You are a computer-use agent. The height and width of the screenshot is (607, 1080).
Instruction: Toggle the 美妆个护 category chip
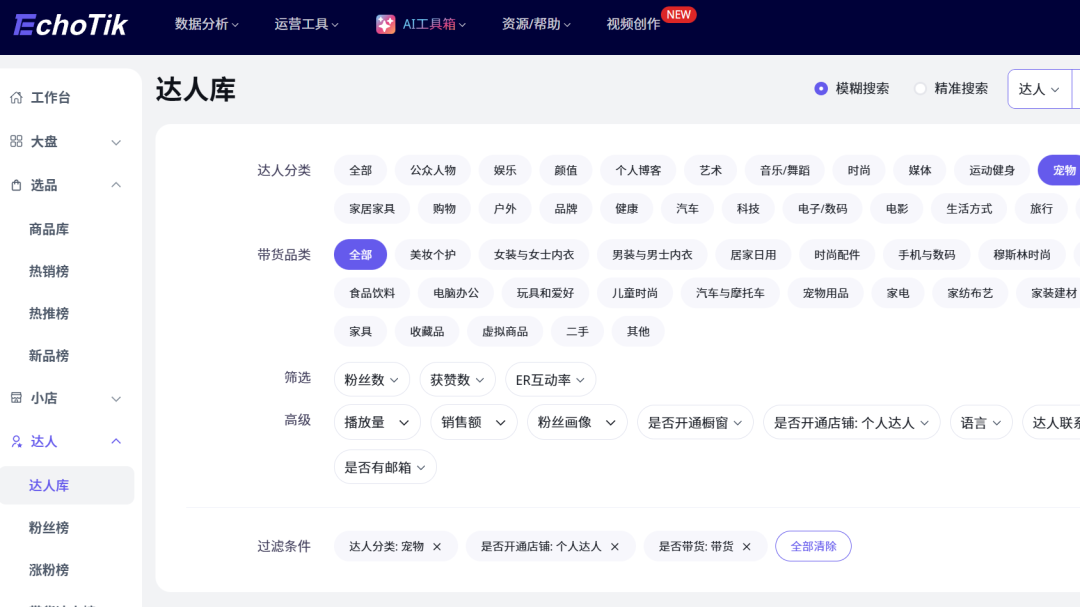pos(432,255)
